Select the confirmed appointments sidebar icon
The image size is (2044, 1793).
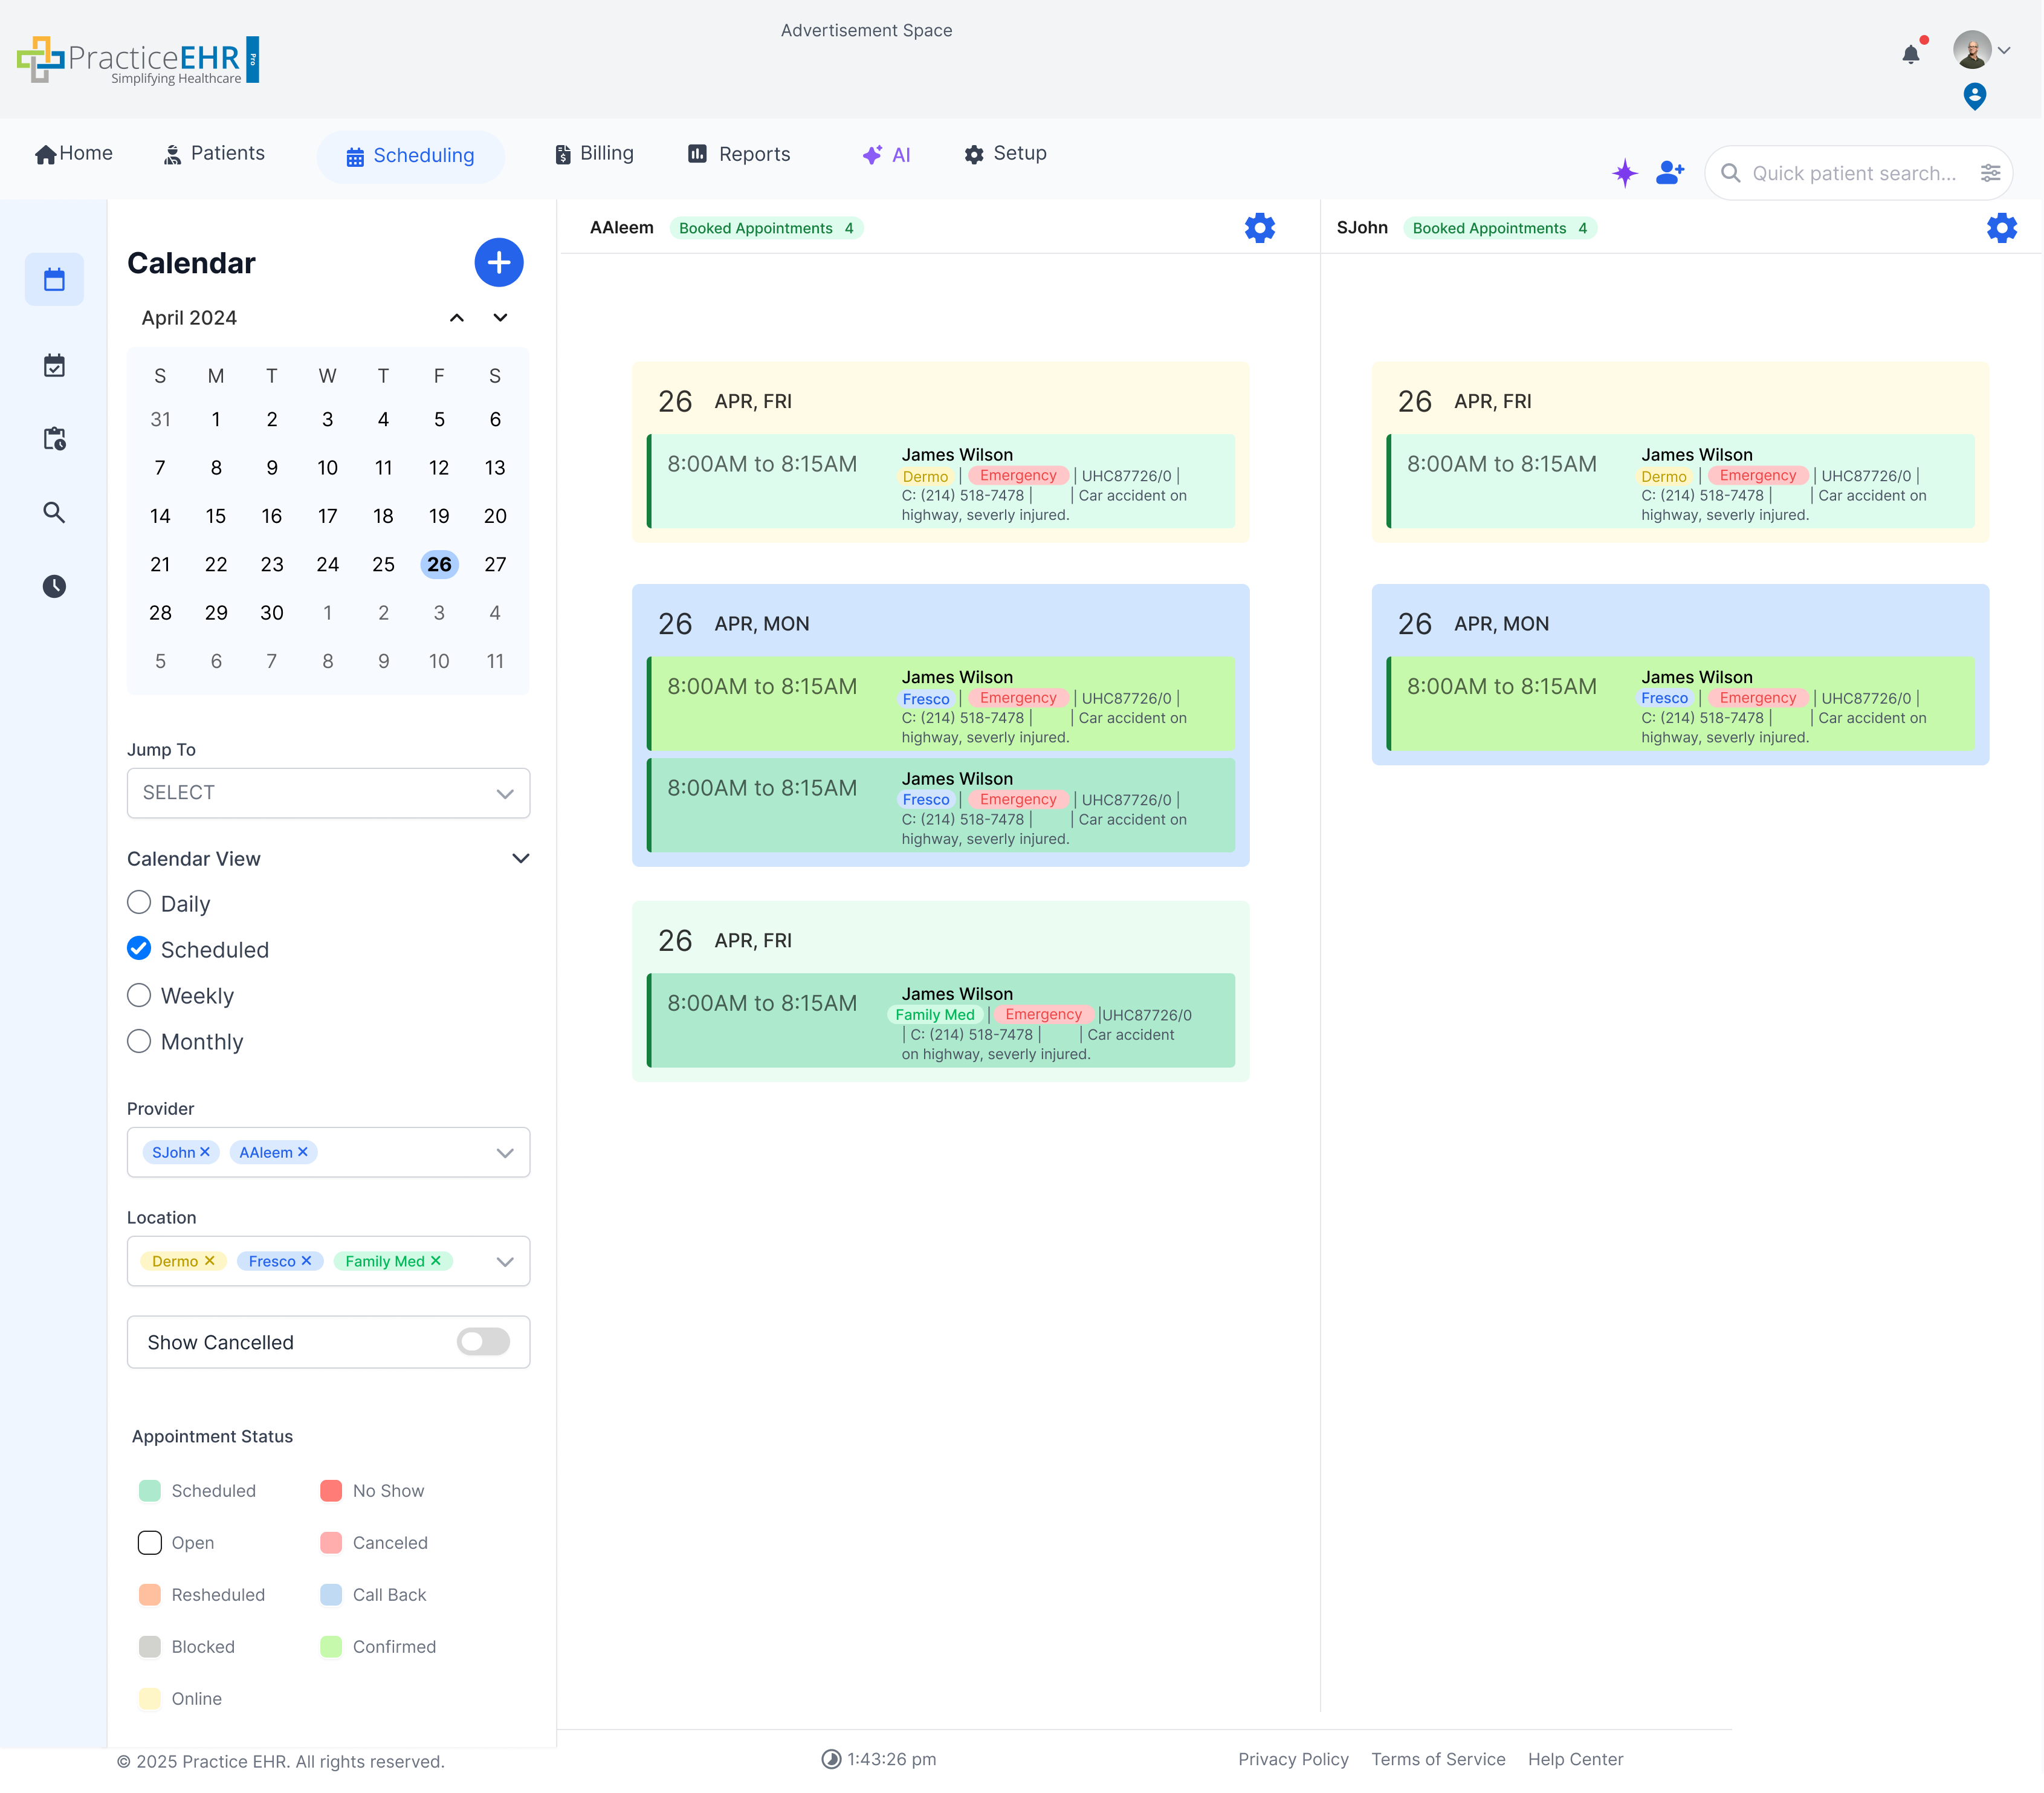(x=54, y=365)
